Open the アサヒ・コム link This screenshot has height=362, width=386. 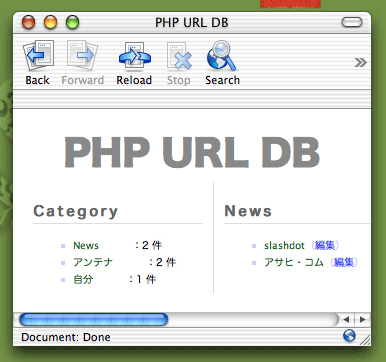pos(294,262)
